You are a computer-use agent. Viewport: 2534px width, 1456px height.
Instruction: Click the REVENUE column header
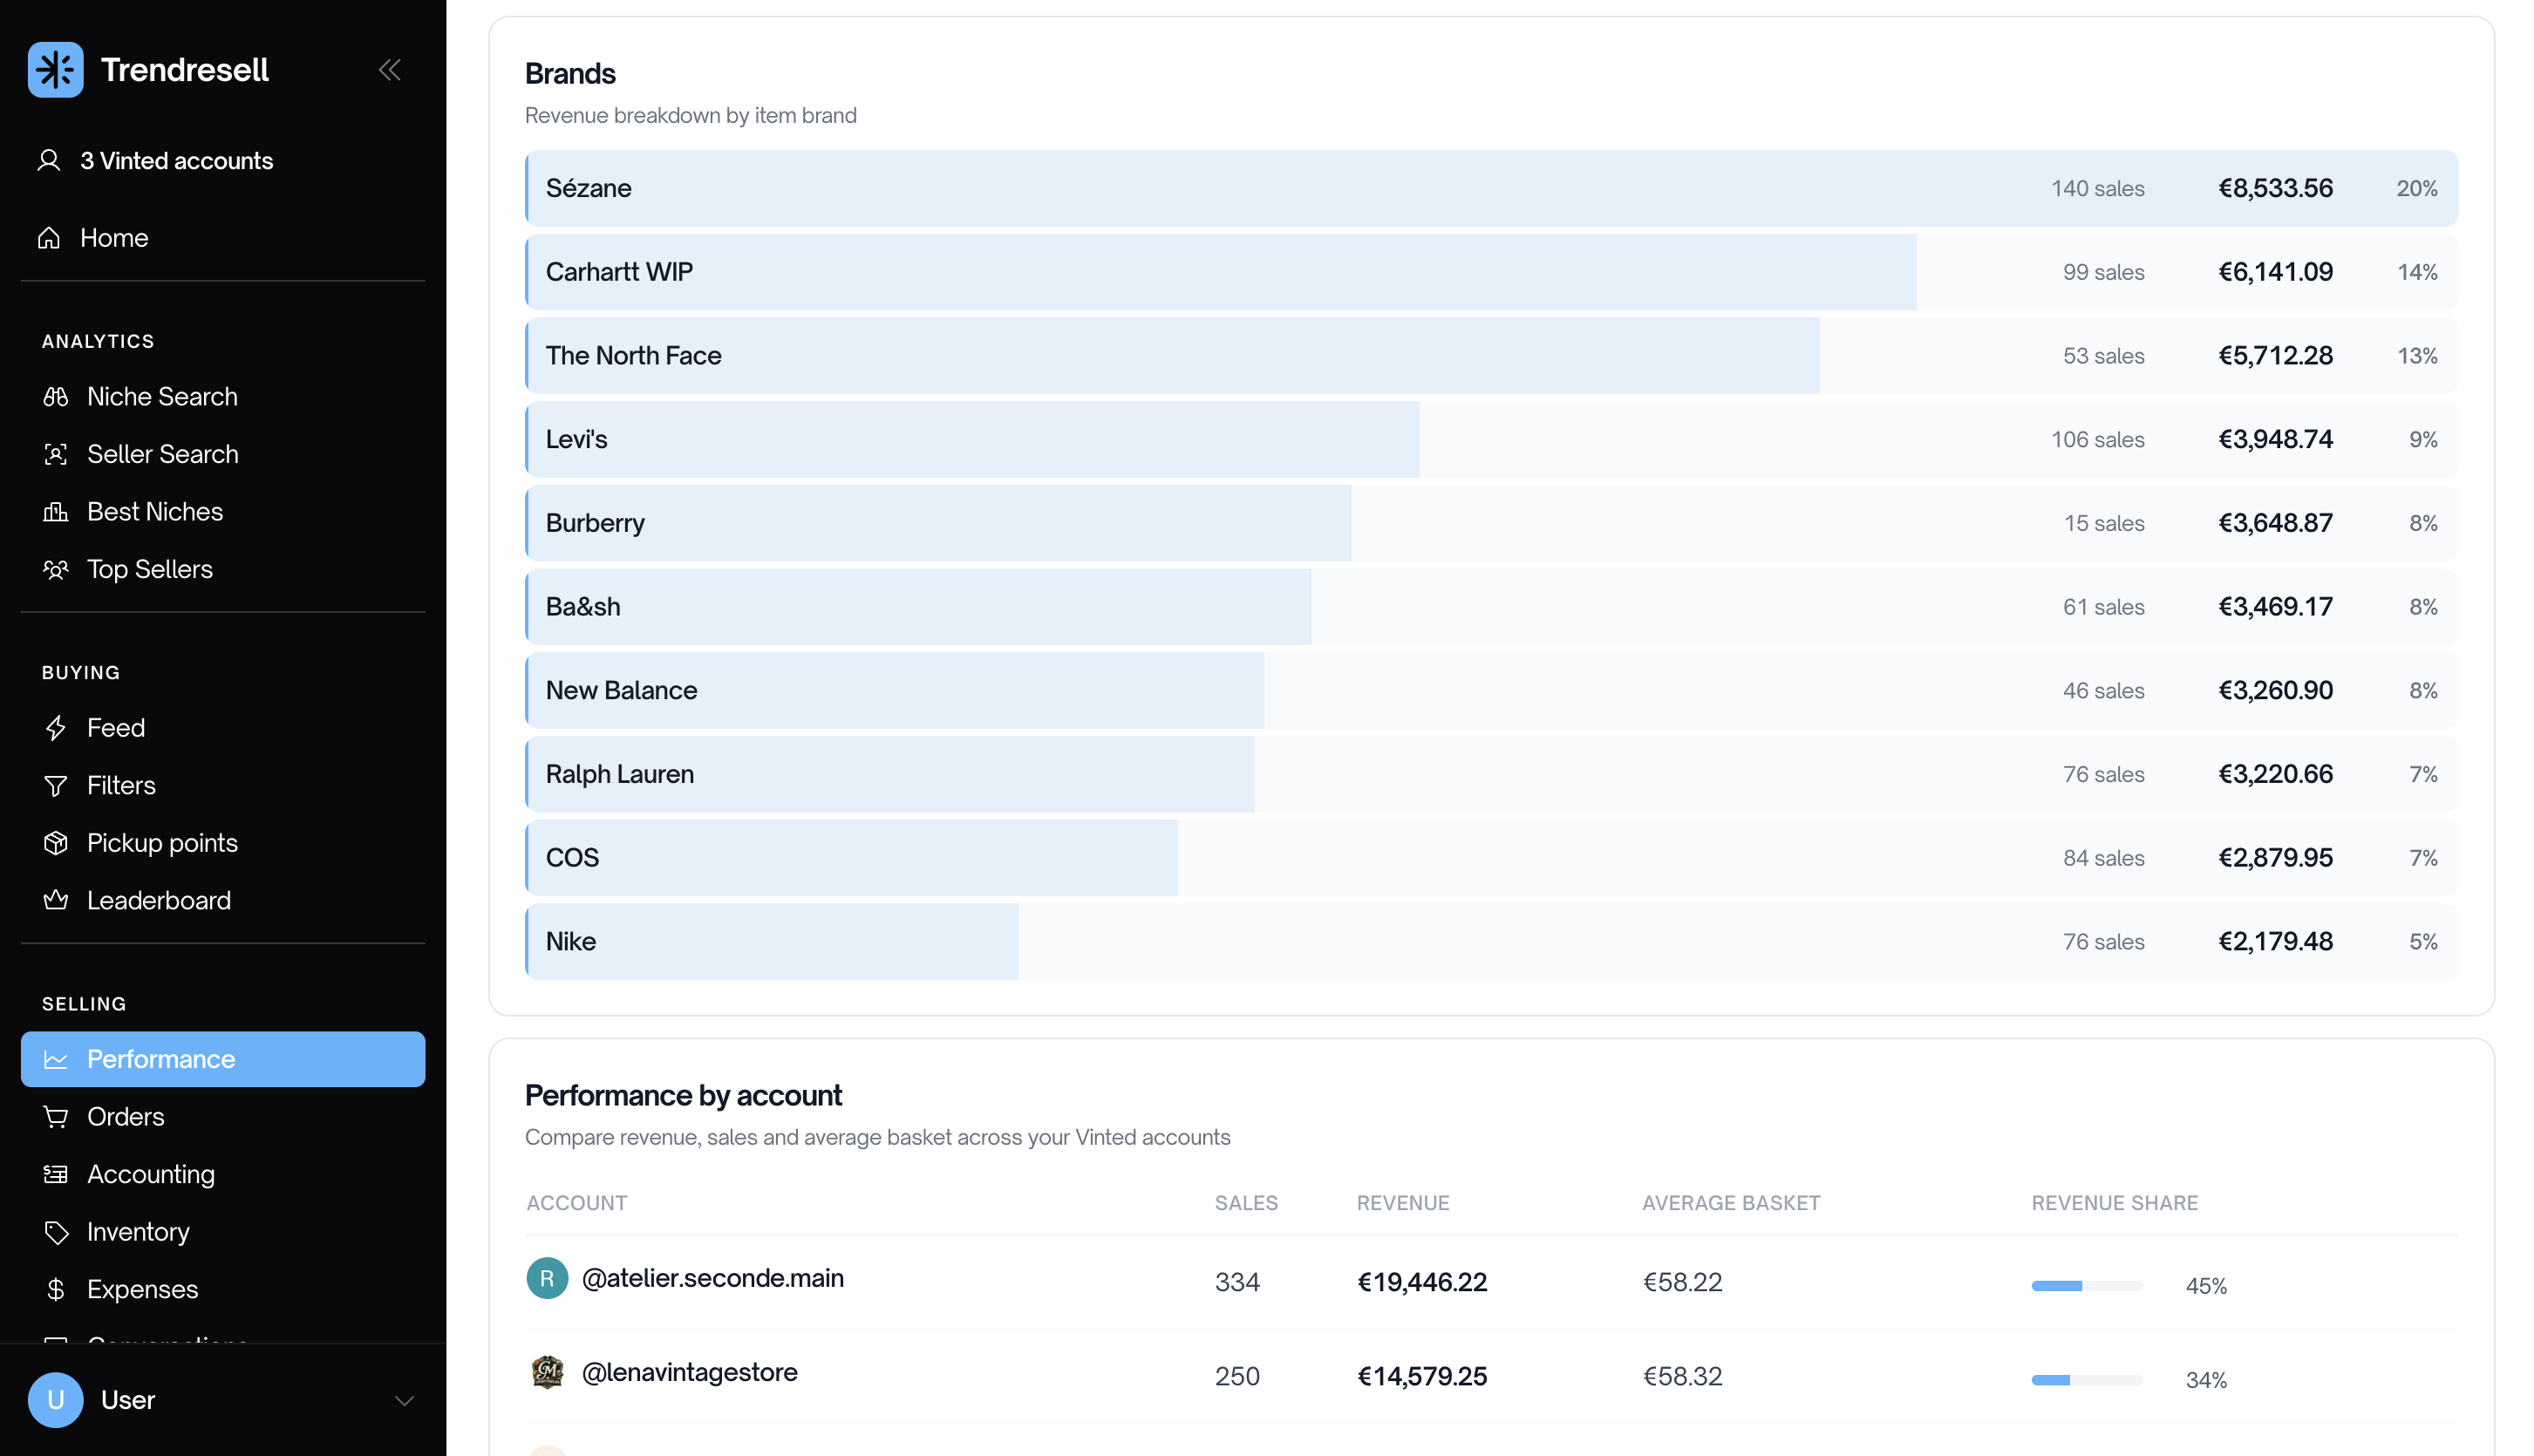point(1402,1203)
